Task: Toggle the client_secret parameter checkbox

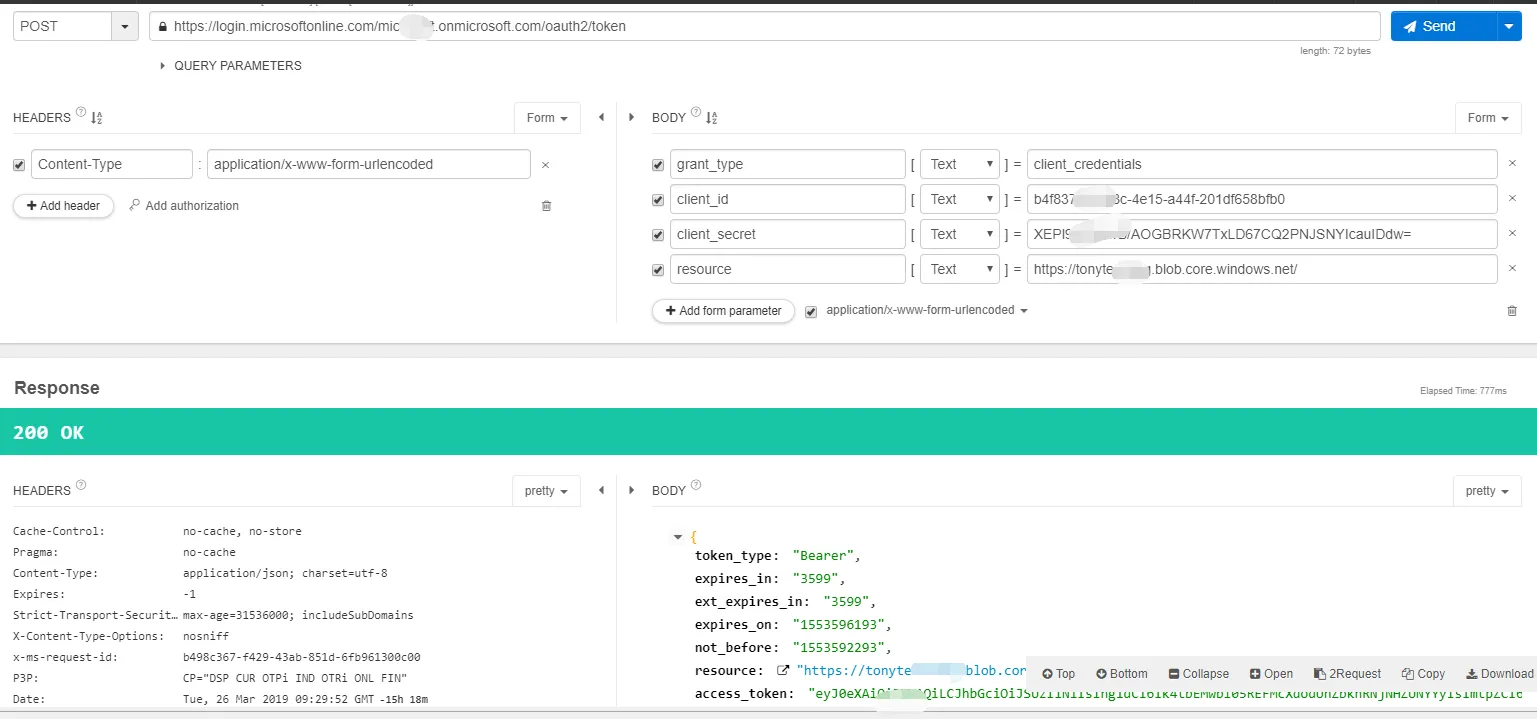Action: click(657, 235)
